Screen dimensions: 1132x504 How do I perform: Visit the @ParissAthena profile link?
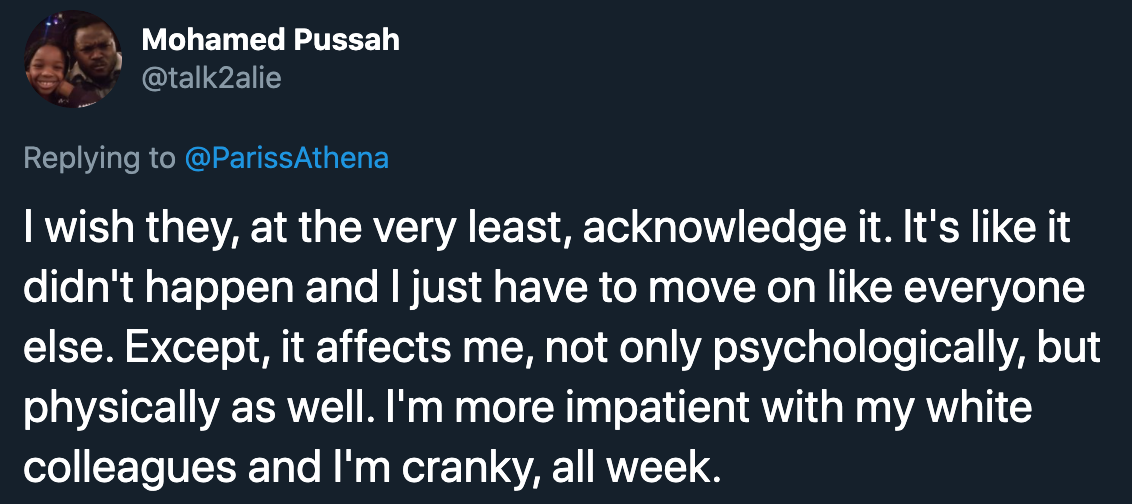click(287, 158)
